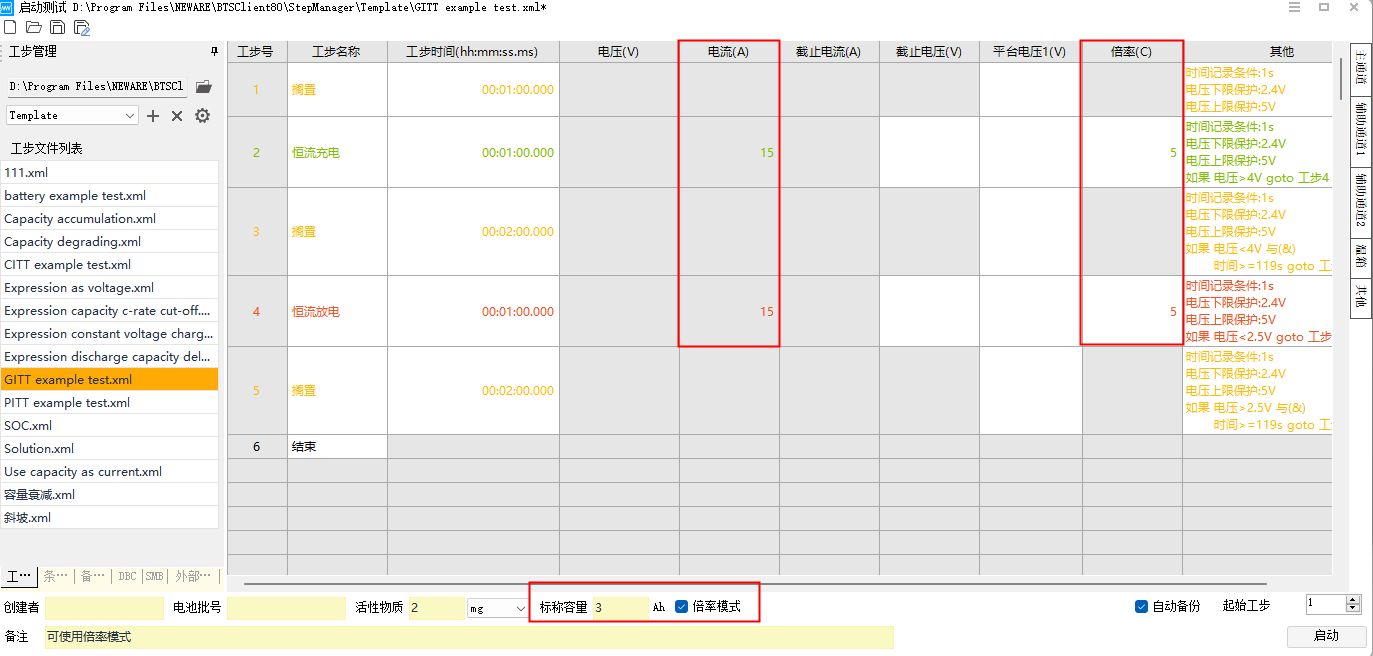Select SOC.xml in file list
1373x656 pixels.
click(109, 425)
